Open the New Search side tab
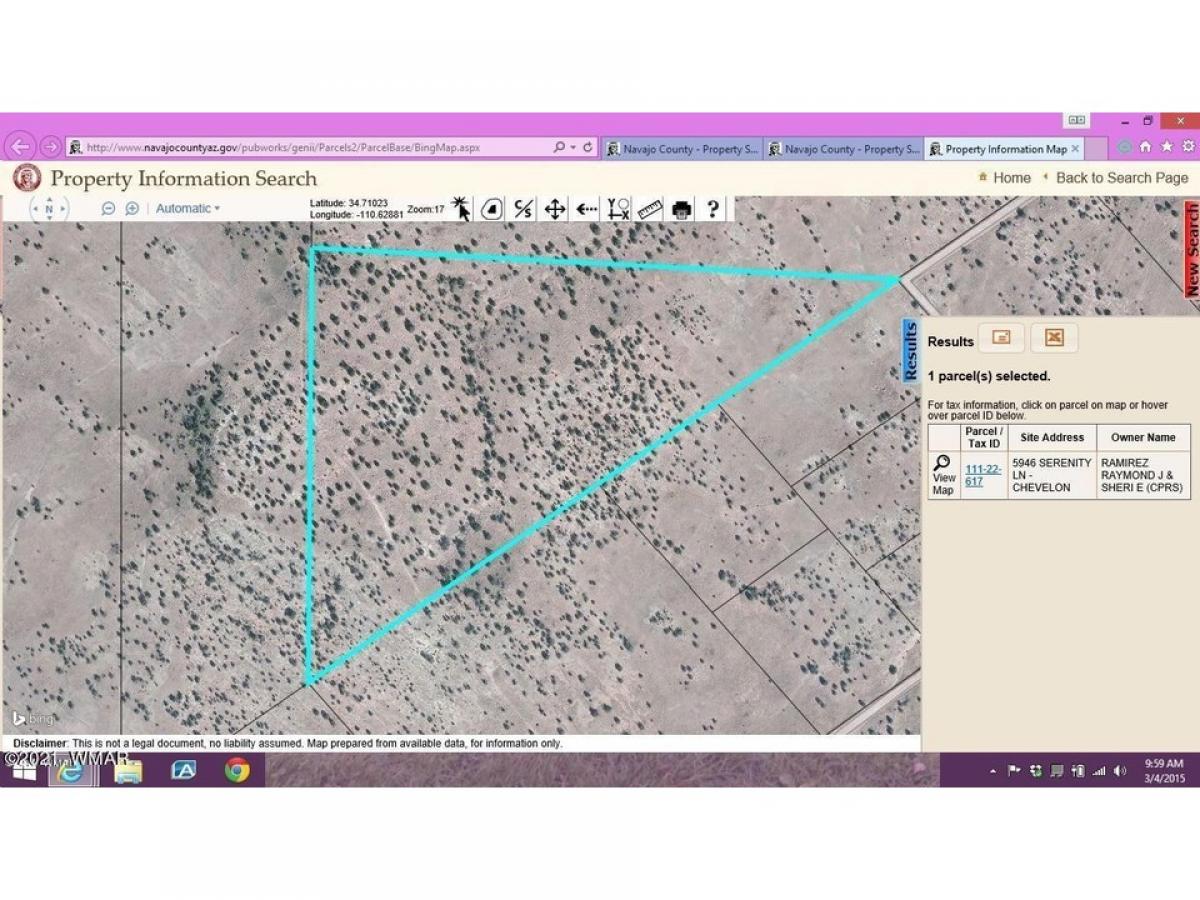 1191,250
